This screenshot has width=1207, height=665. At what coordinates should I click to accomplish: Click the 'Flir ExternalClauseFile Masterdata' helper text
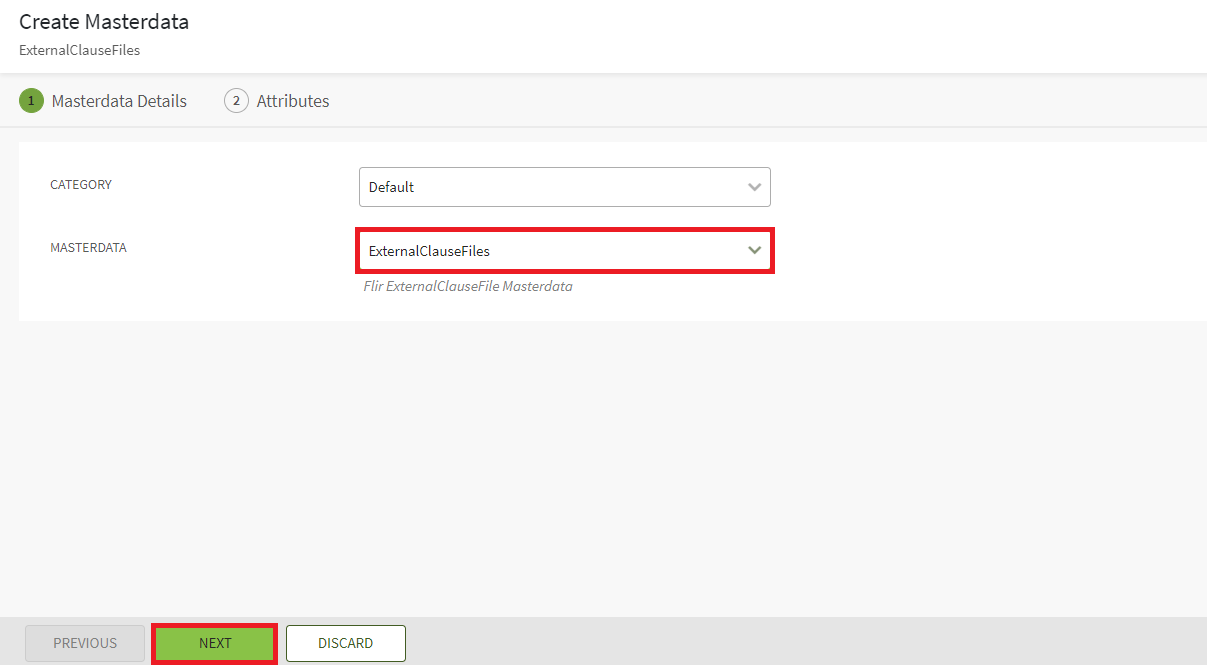(x=467, y=286)
